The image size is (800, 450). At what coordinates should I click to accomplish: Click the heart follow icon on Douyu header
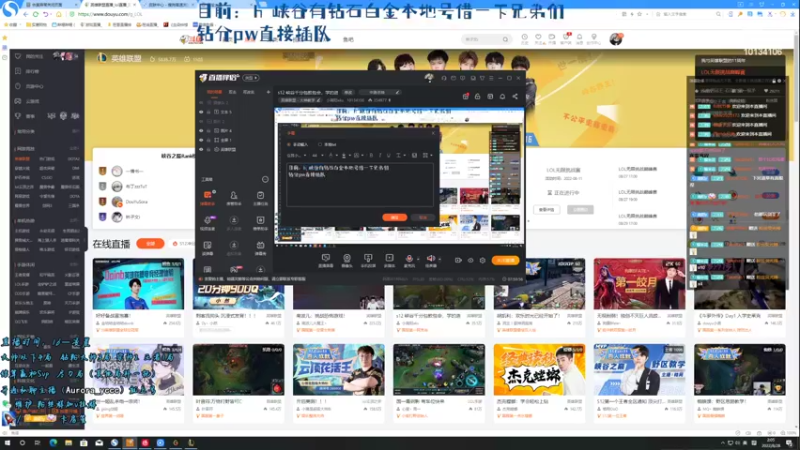tap(538, 38)
